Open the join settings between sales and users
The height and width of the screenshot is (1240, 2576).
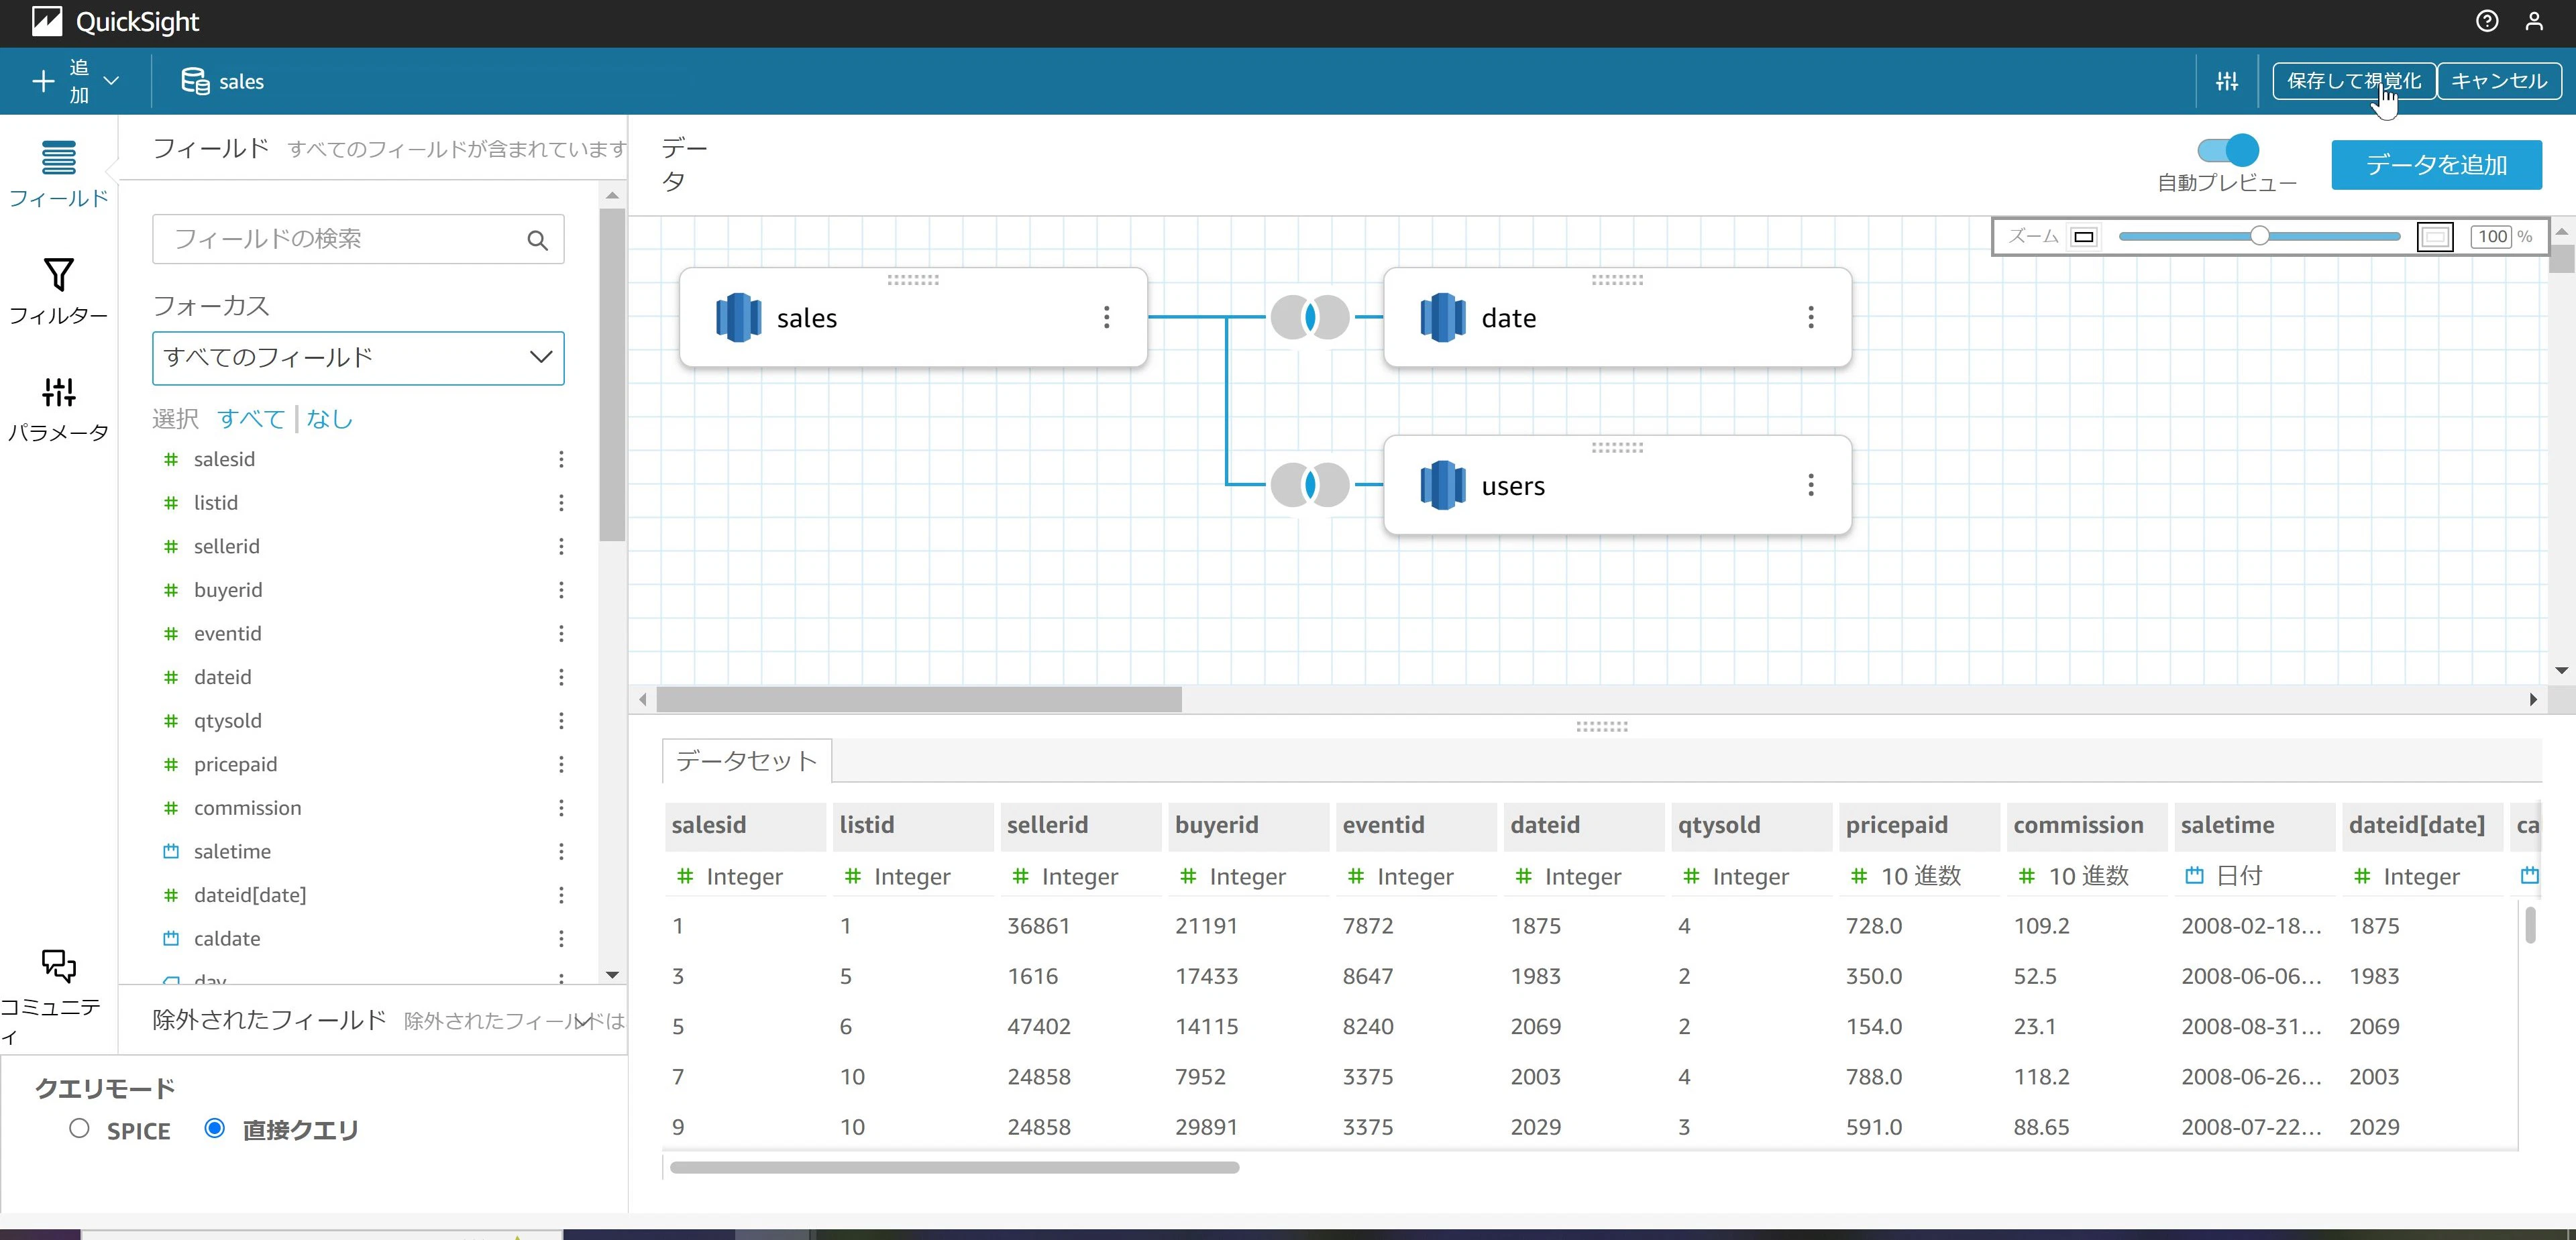coord(1310,485)
